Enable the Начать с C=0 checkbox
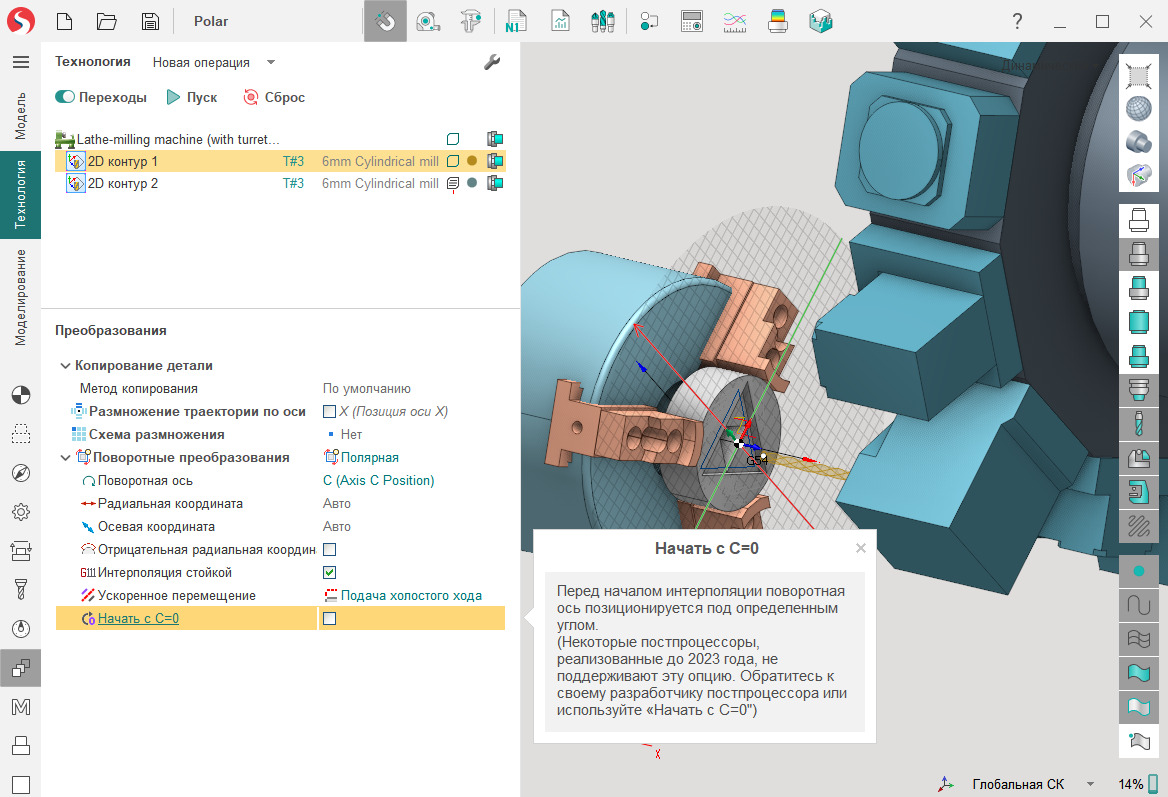This screenshot has width=1168, height=797. 329,619
